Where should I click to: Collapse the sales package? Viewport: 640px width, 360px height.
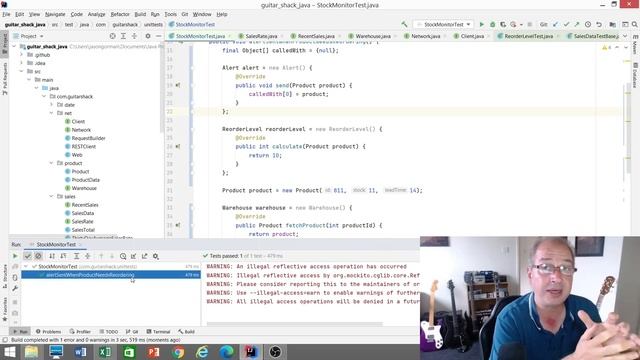tap(51, 196)
